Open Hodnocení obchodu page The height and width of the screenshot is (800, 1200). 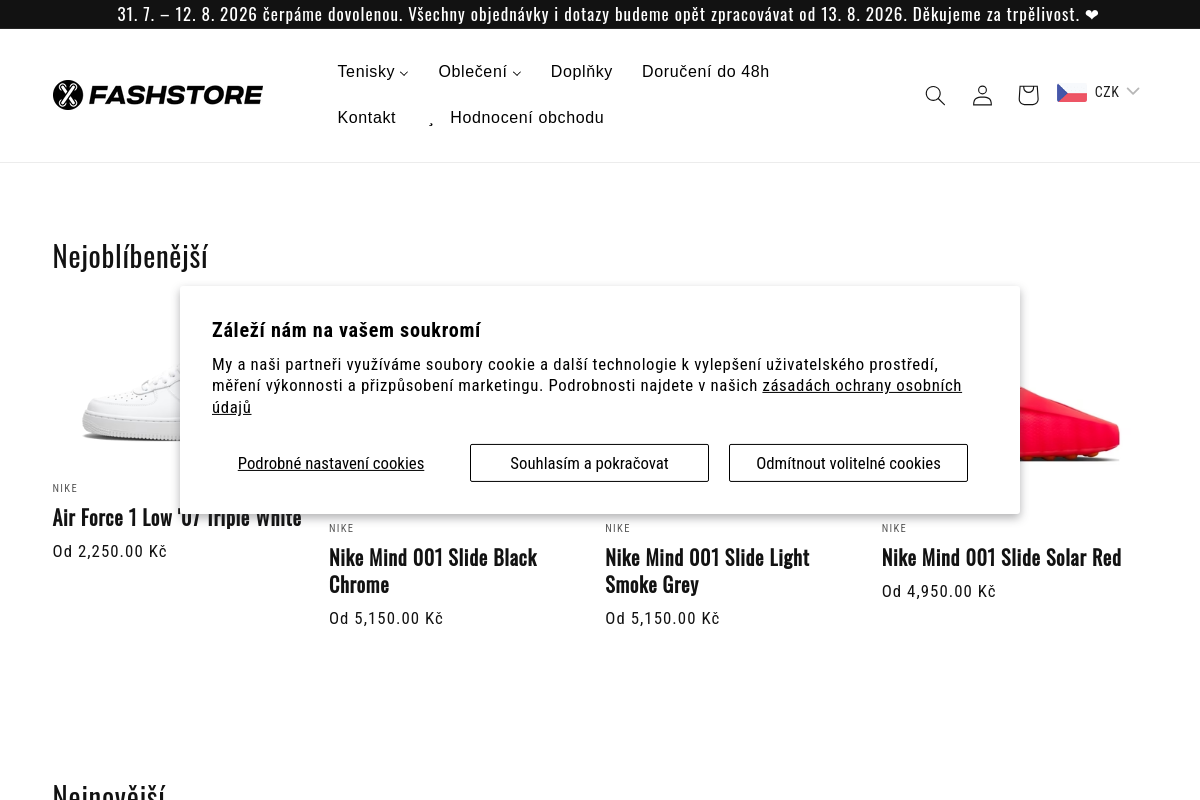click(x=527, y=118)
